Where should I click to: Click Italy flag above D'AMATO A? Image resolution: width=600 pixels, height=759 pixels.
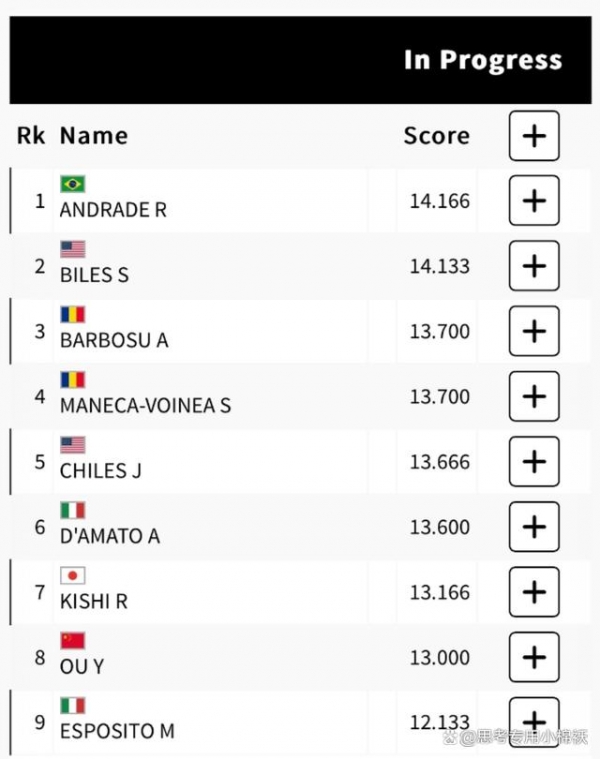[x=73, y=510]
